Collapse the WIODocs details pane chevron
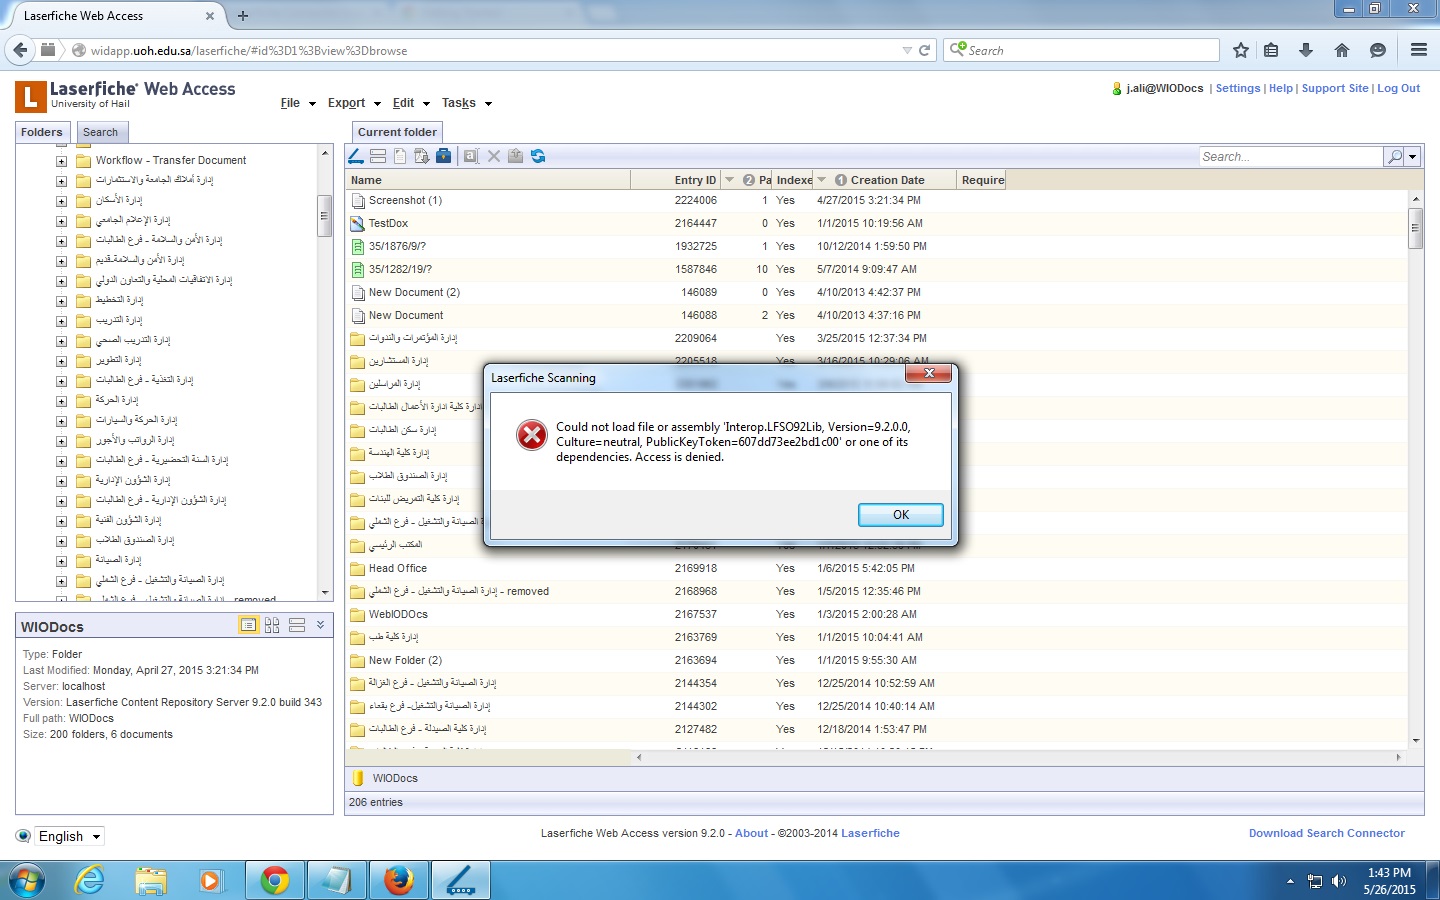 (320, 625)
